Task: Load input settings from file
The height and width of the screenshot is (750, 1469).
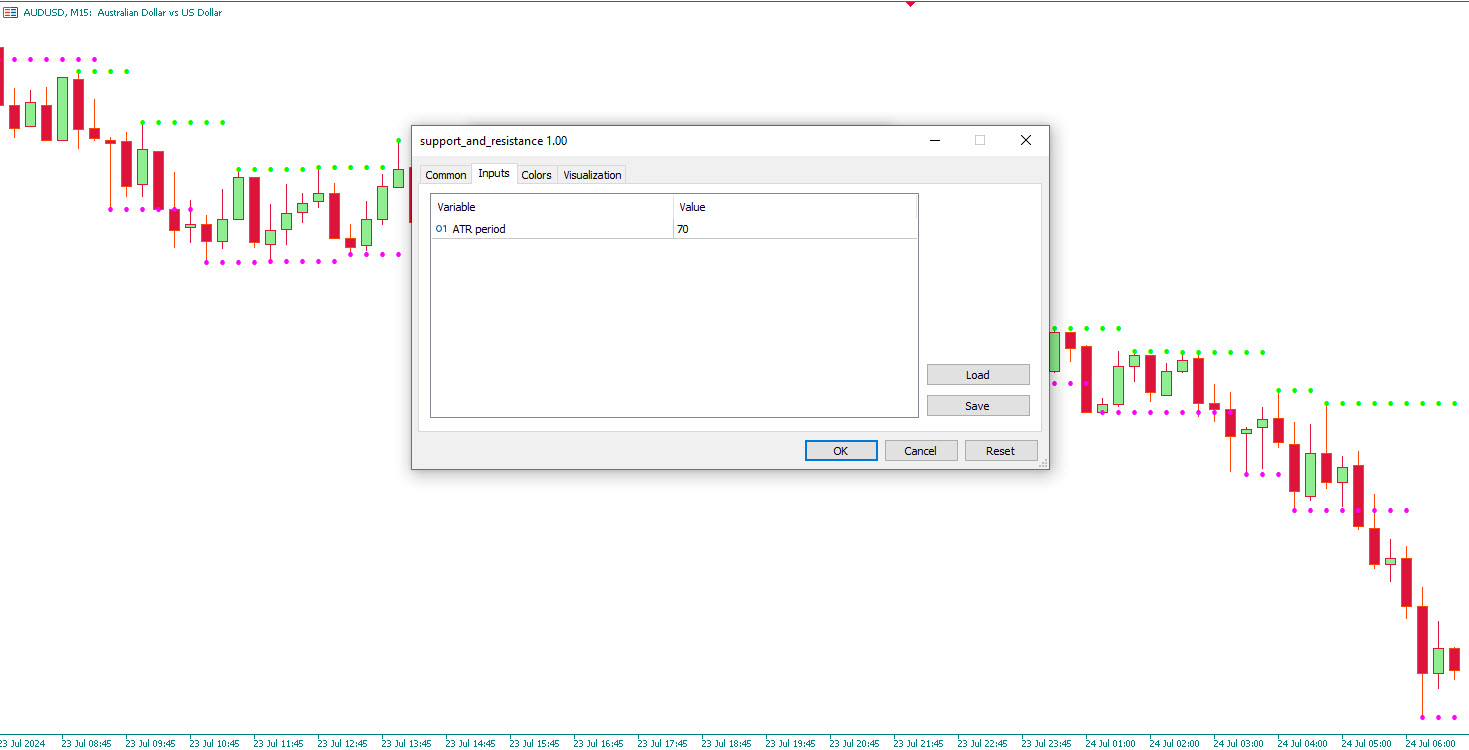Action: tap(978, 375)
